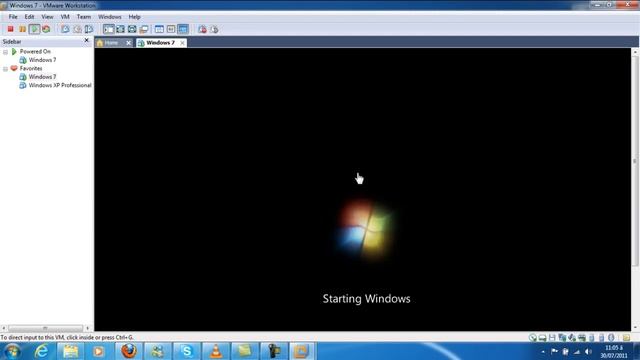
Task: Click the sidebar scrollbar right arrow
Action: click(87, 328)
